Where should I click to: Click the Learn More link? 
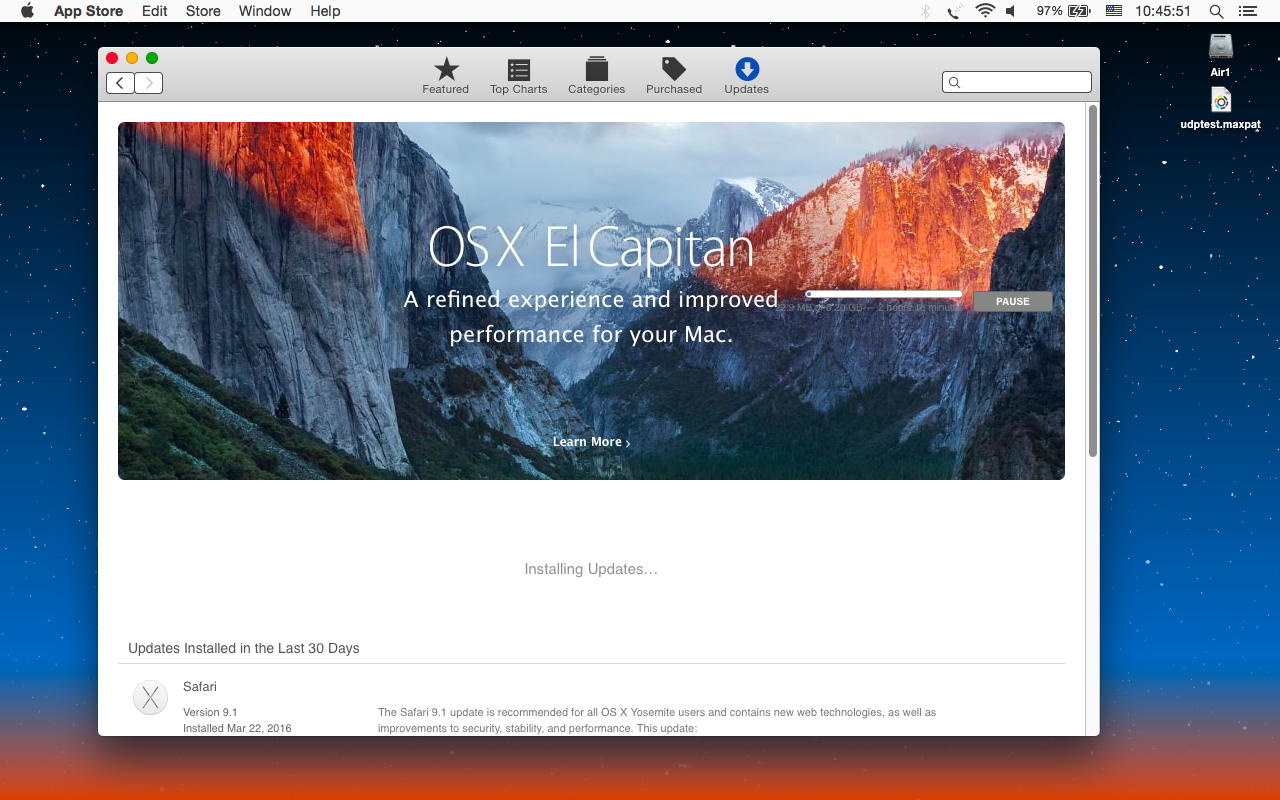point(591,442)
